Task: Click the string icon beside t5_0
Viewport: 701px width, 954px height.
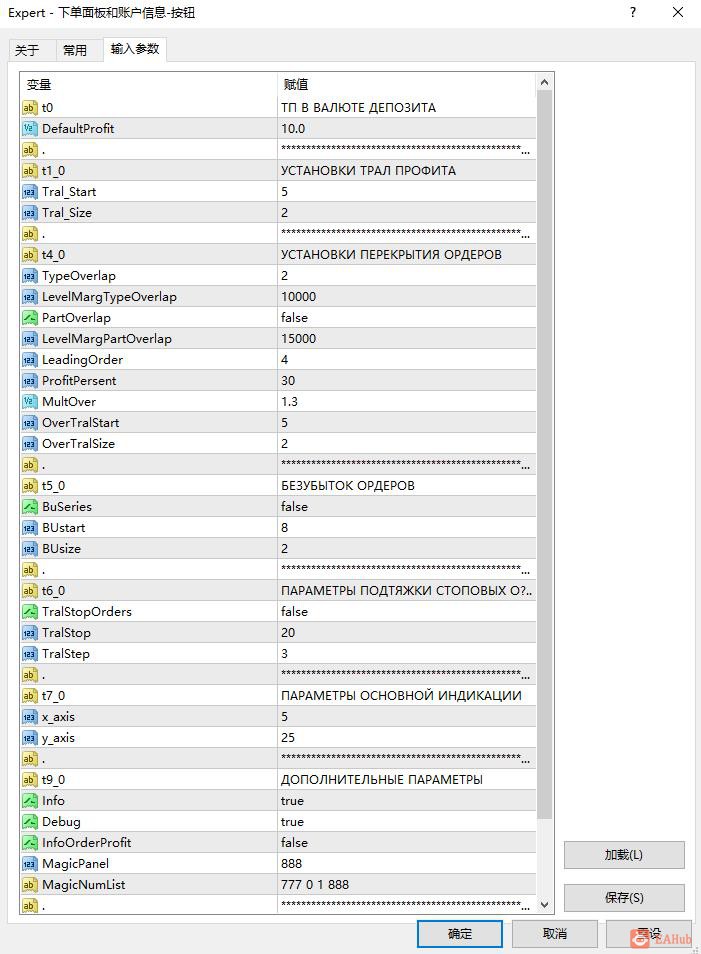Action: coord(29,486)
